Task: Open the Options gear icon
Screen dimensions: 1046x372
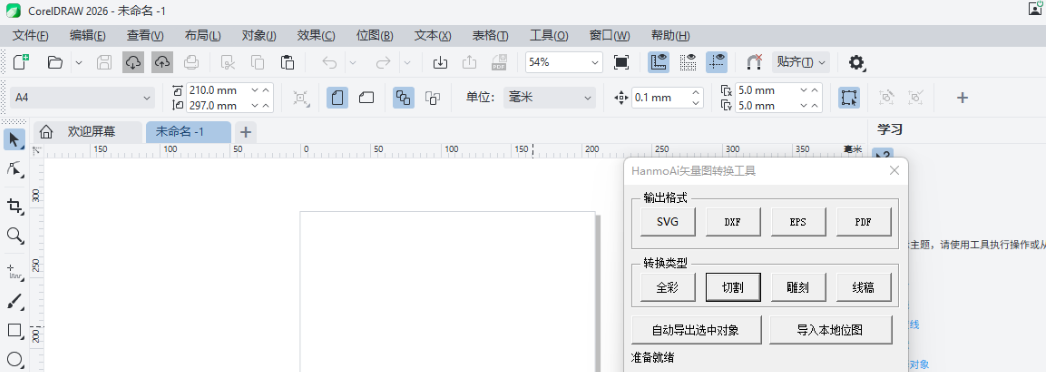Action: (857, 63)
